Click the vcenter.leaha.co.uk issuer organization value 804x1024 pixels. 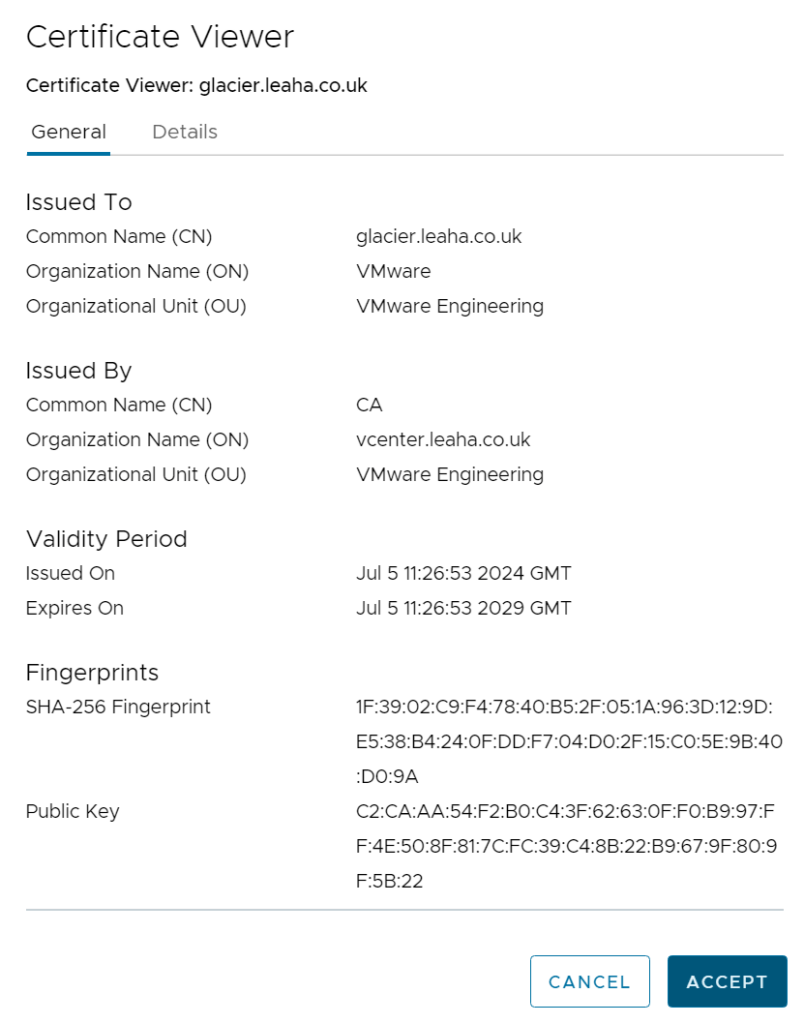(443, 440)
